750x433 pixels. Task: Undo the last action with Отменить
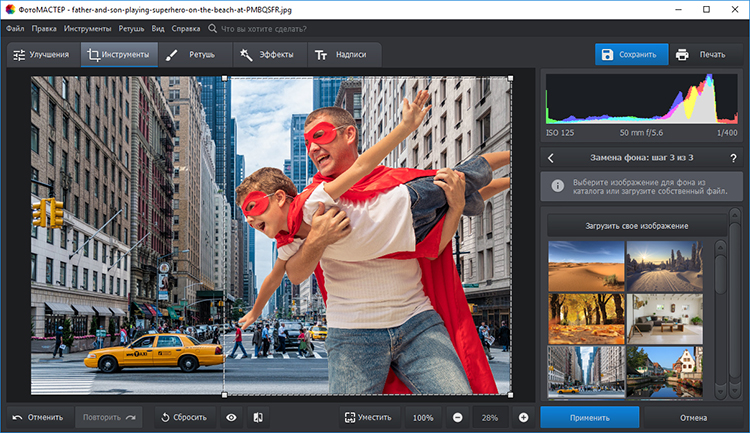click(38, 417)
